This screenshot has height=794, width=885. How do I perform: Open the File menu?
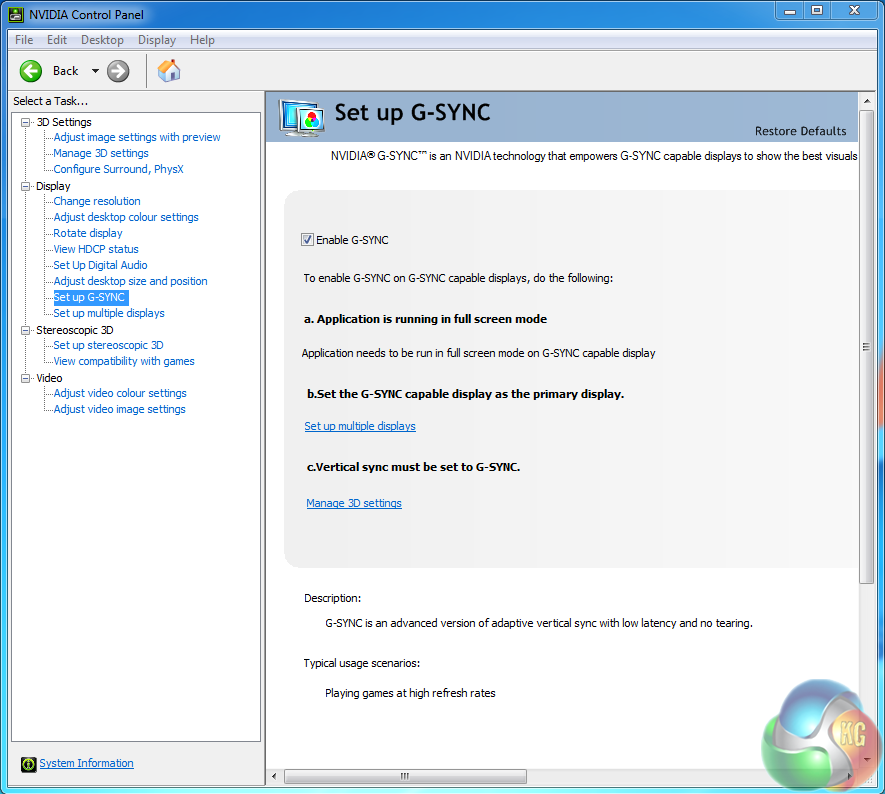tap(24, 40)
